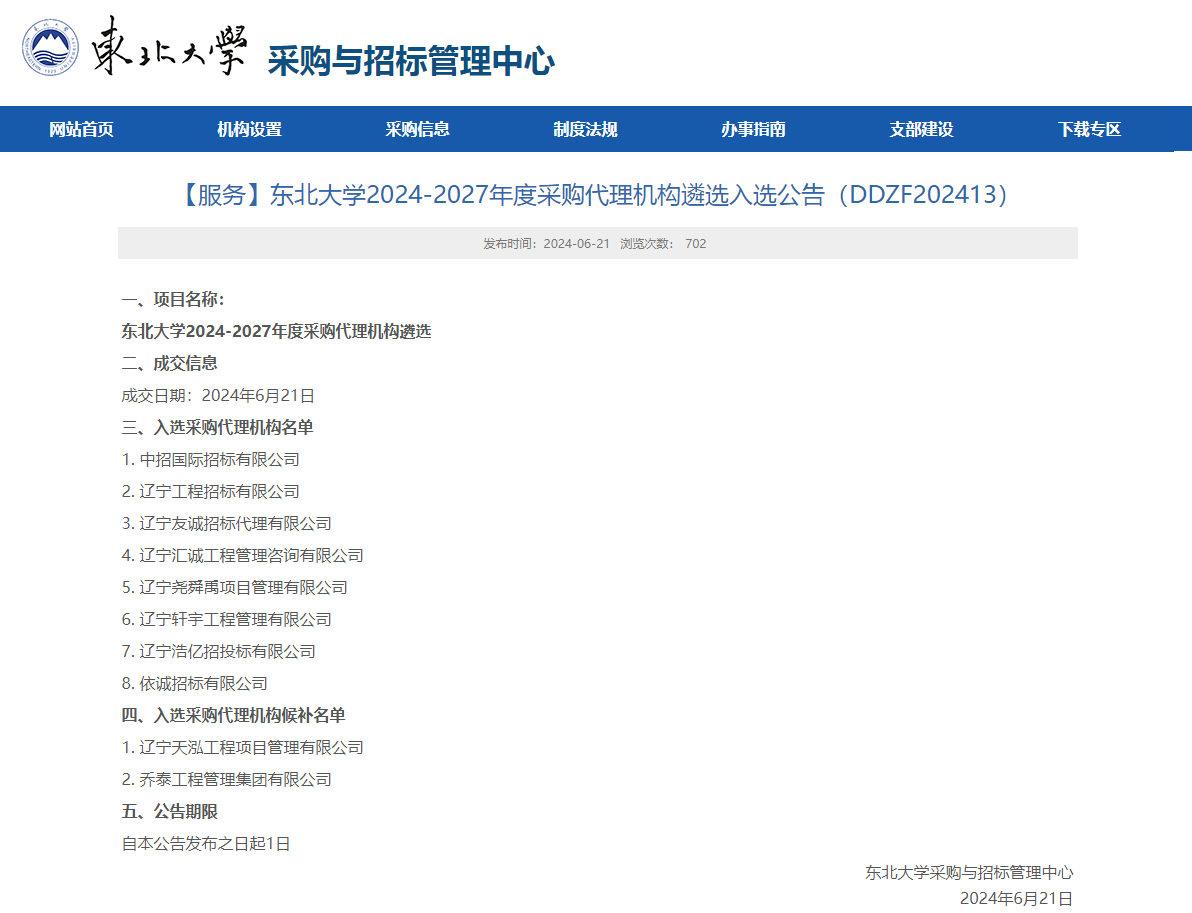The image size is (1192, 913).
Task: Navigate to 支部建设 in the menu bar
Action: pyautogui.click(x=921, y=129)
